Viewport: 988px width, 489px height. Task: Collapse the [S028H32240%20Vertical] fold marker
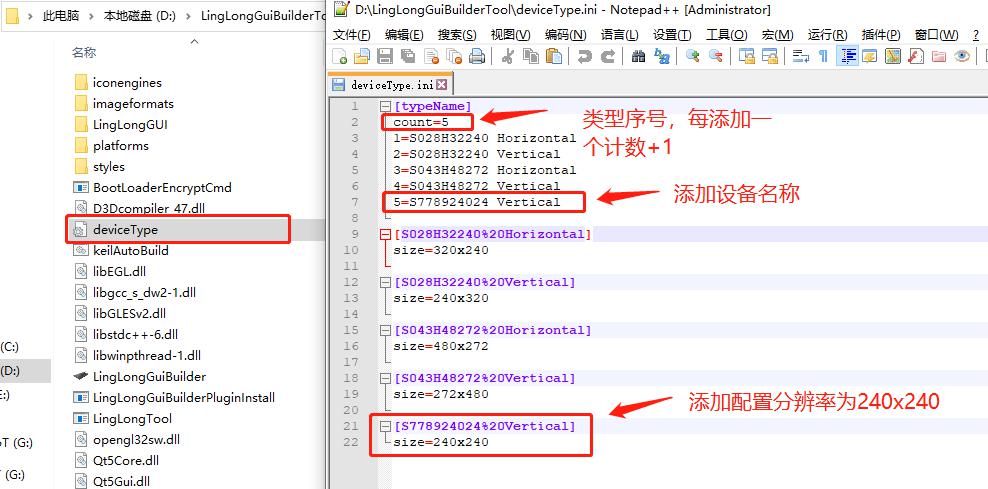385,282
